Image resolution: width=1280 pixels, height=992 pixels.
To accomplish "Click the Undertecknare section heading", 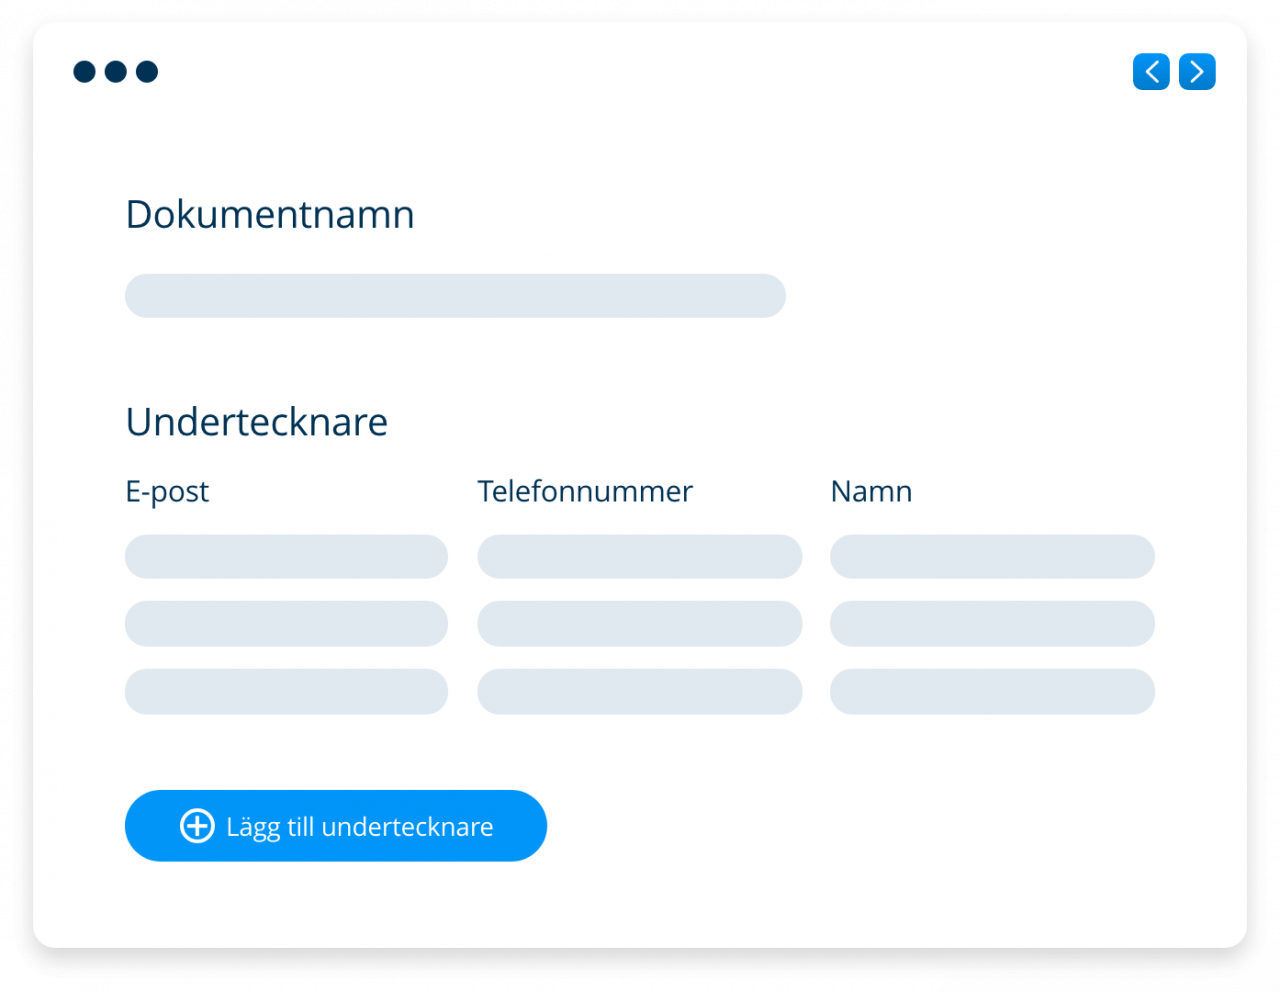I will [256, 421].
